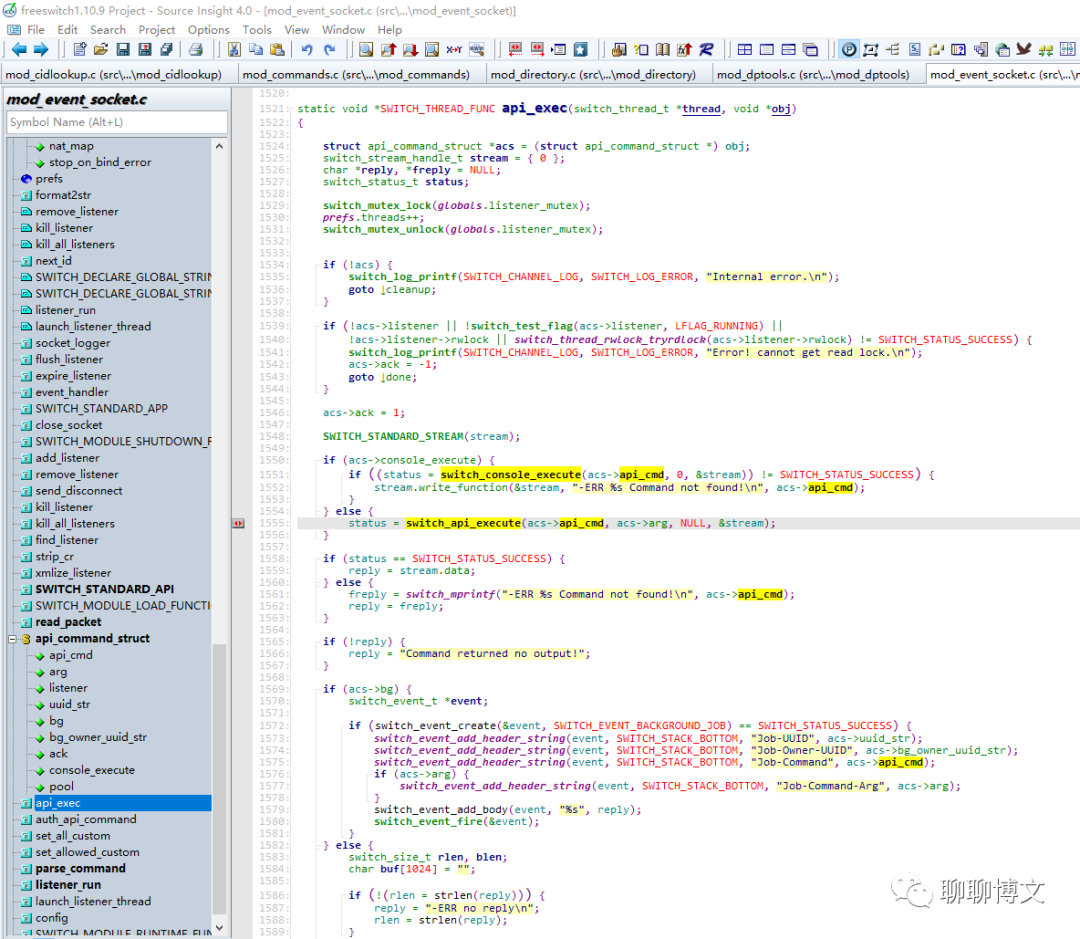Screen dimensions: 1080x939
Task: Switch to mod_directory.c tab
Action: [592, 74]
